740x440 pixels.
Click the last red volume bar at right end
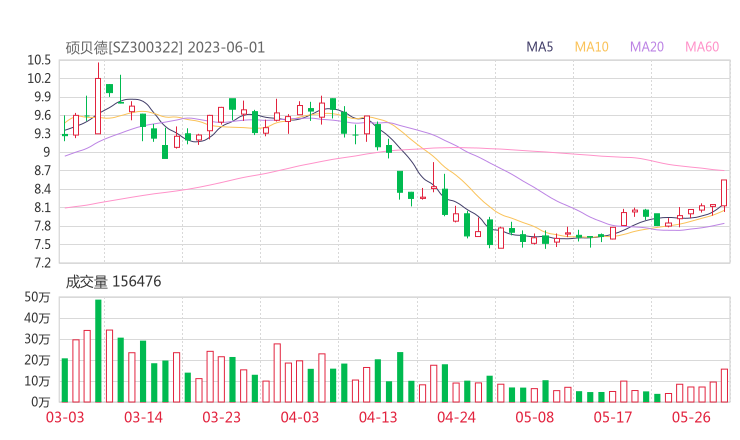tap(724, 385)
